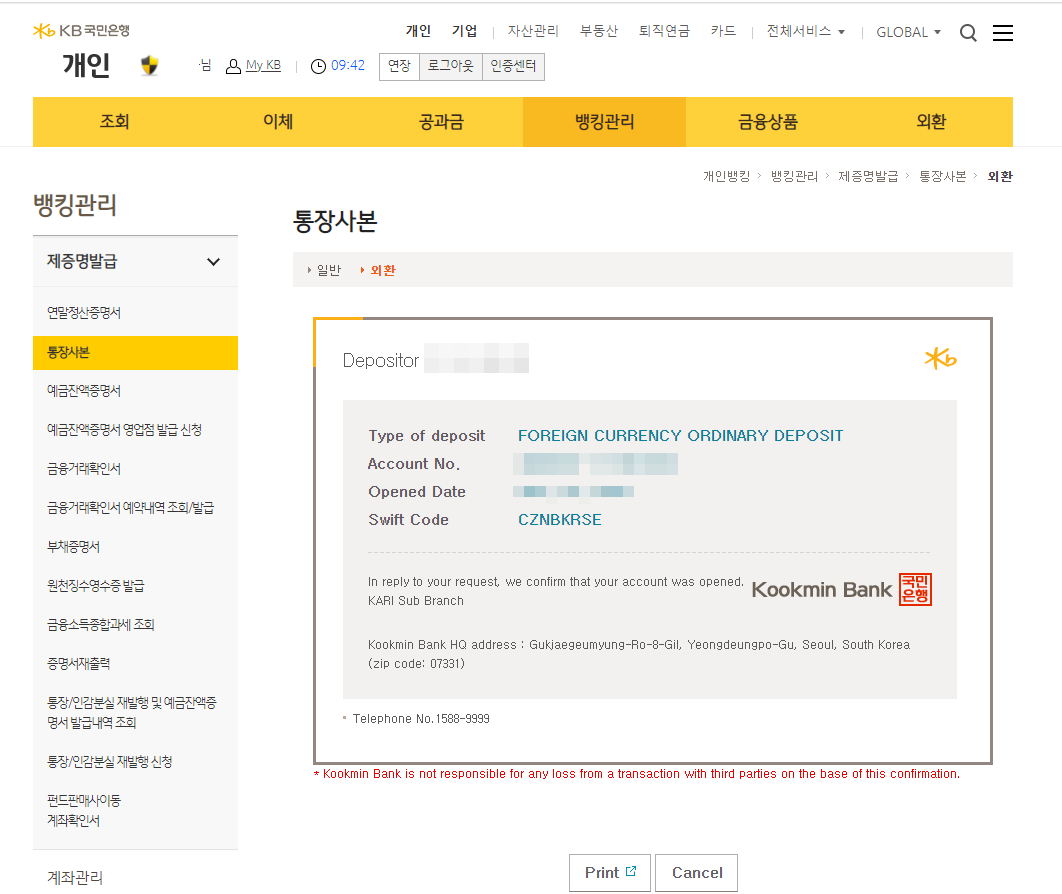Open the 공과금 main menu

point(441,122)
